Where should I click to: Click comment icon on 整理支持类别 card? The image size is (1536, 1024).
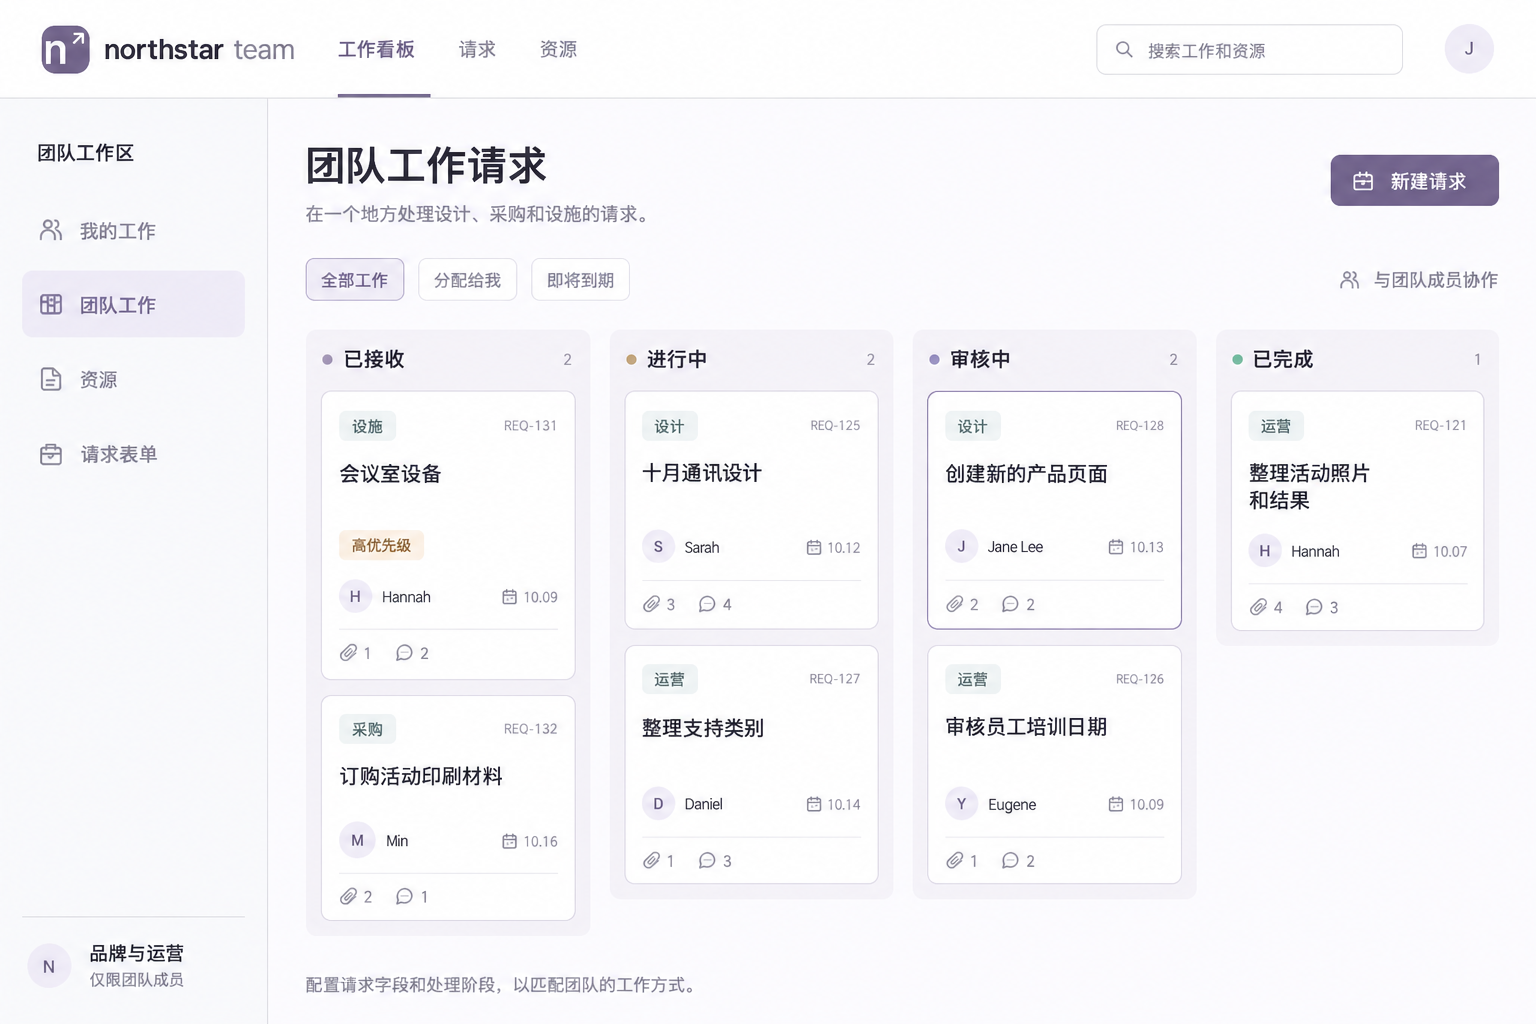(707, 860)
